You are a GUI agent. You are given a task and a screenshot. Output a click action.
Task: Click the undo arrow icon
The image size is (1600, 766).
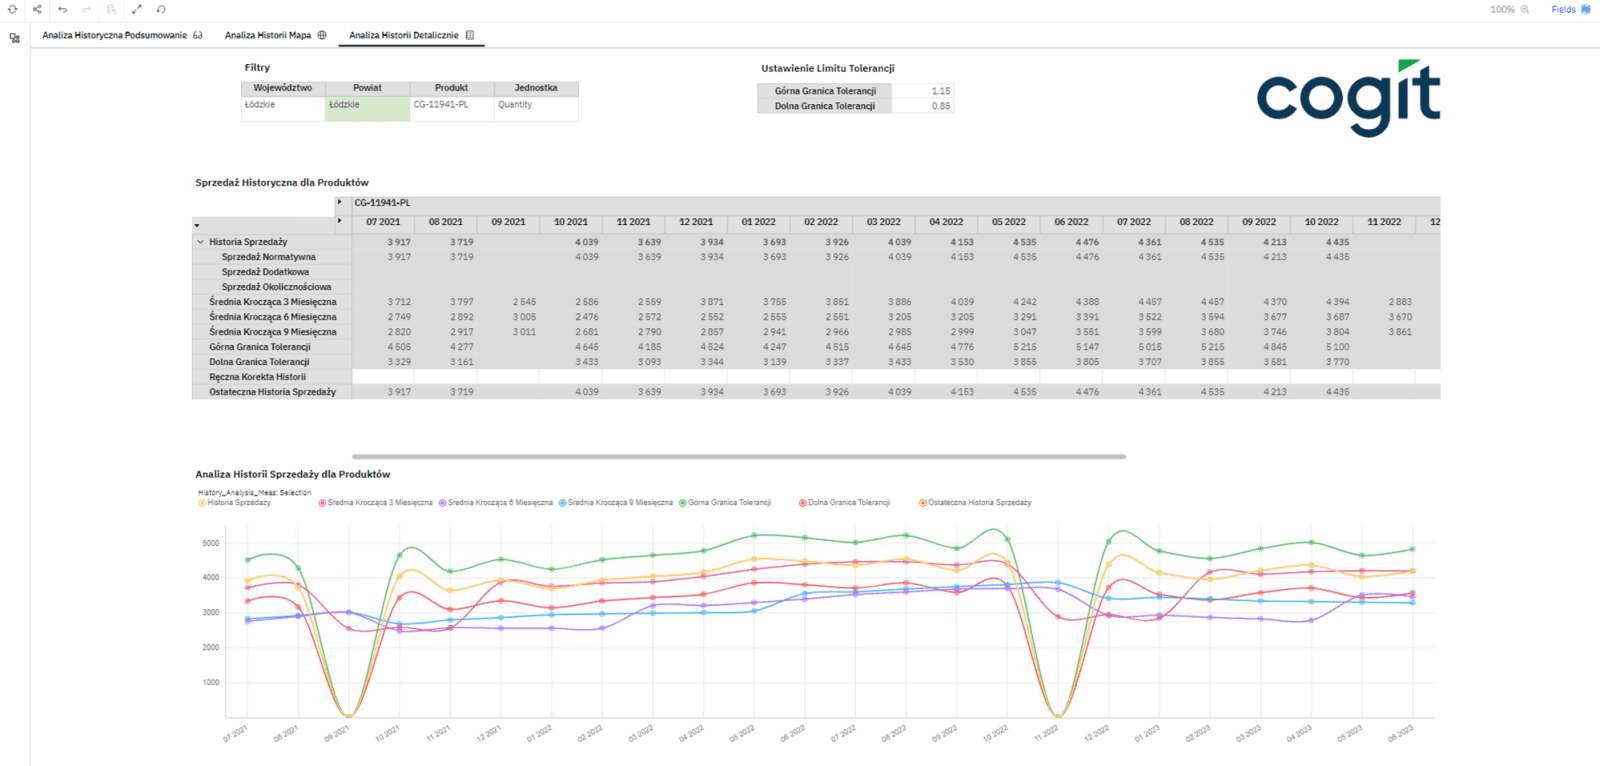(x=62, y=9)
